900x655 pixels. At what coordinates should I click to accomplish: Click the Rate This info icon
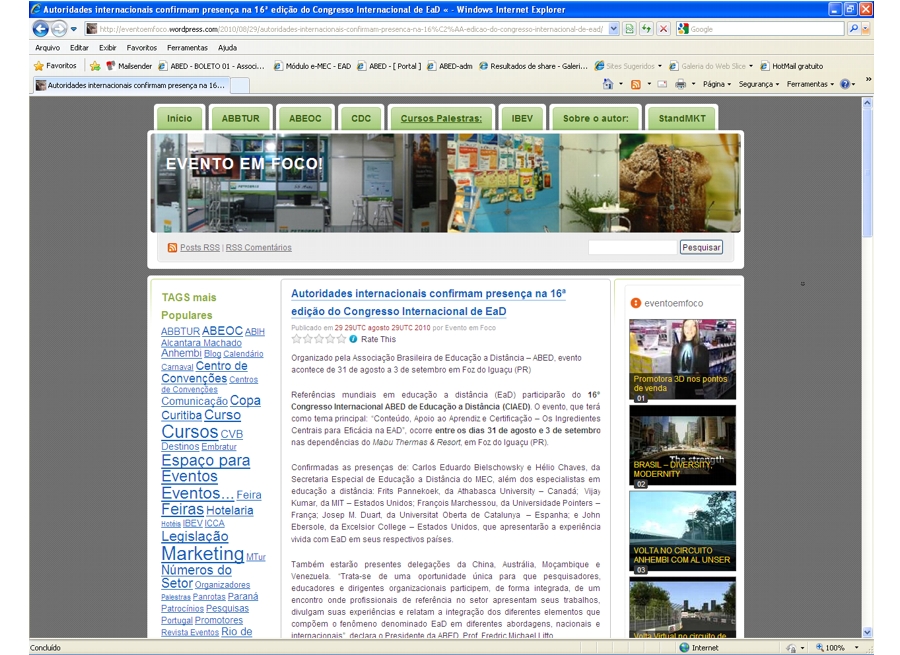354,339
